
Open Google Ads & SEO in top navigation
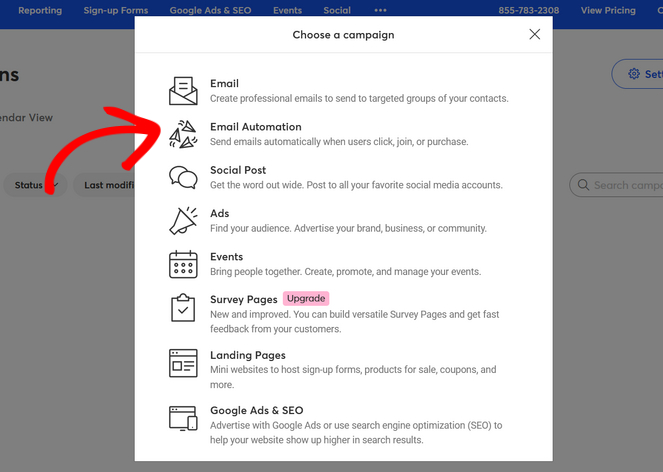pos(210,11)
